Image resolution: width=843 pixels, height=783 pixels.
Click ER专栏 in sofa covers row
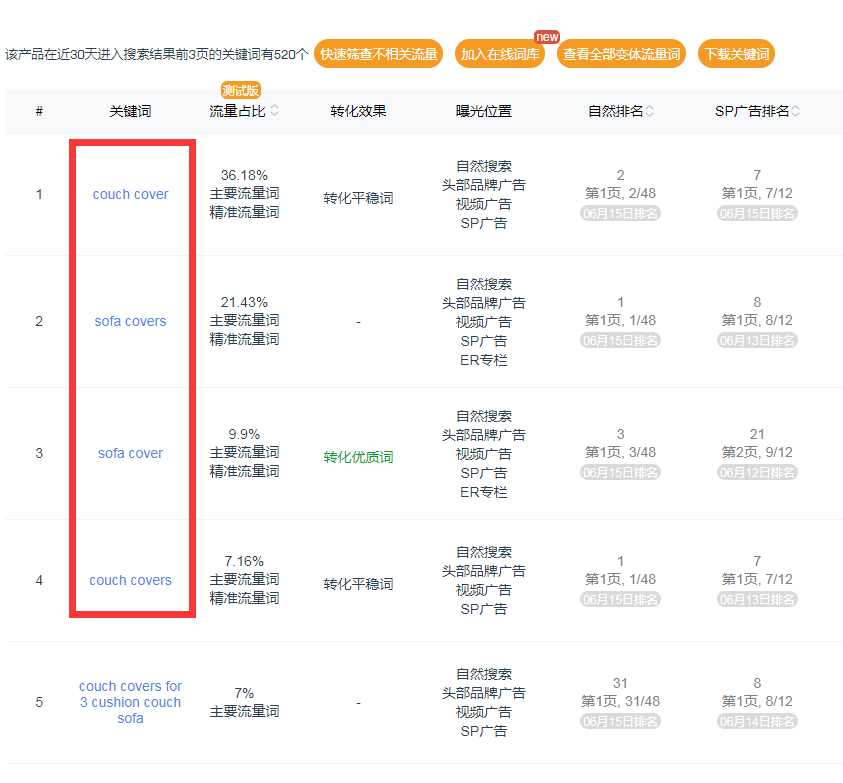[x=484, y=360]
